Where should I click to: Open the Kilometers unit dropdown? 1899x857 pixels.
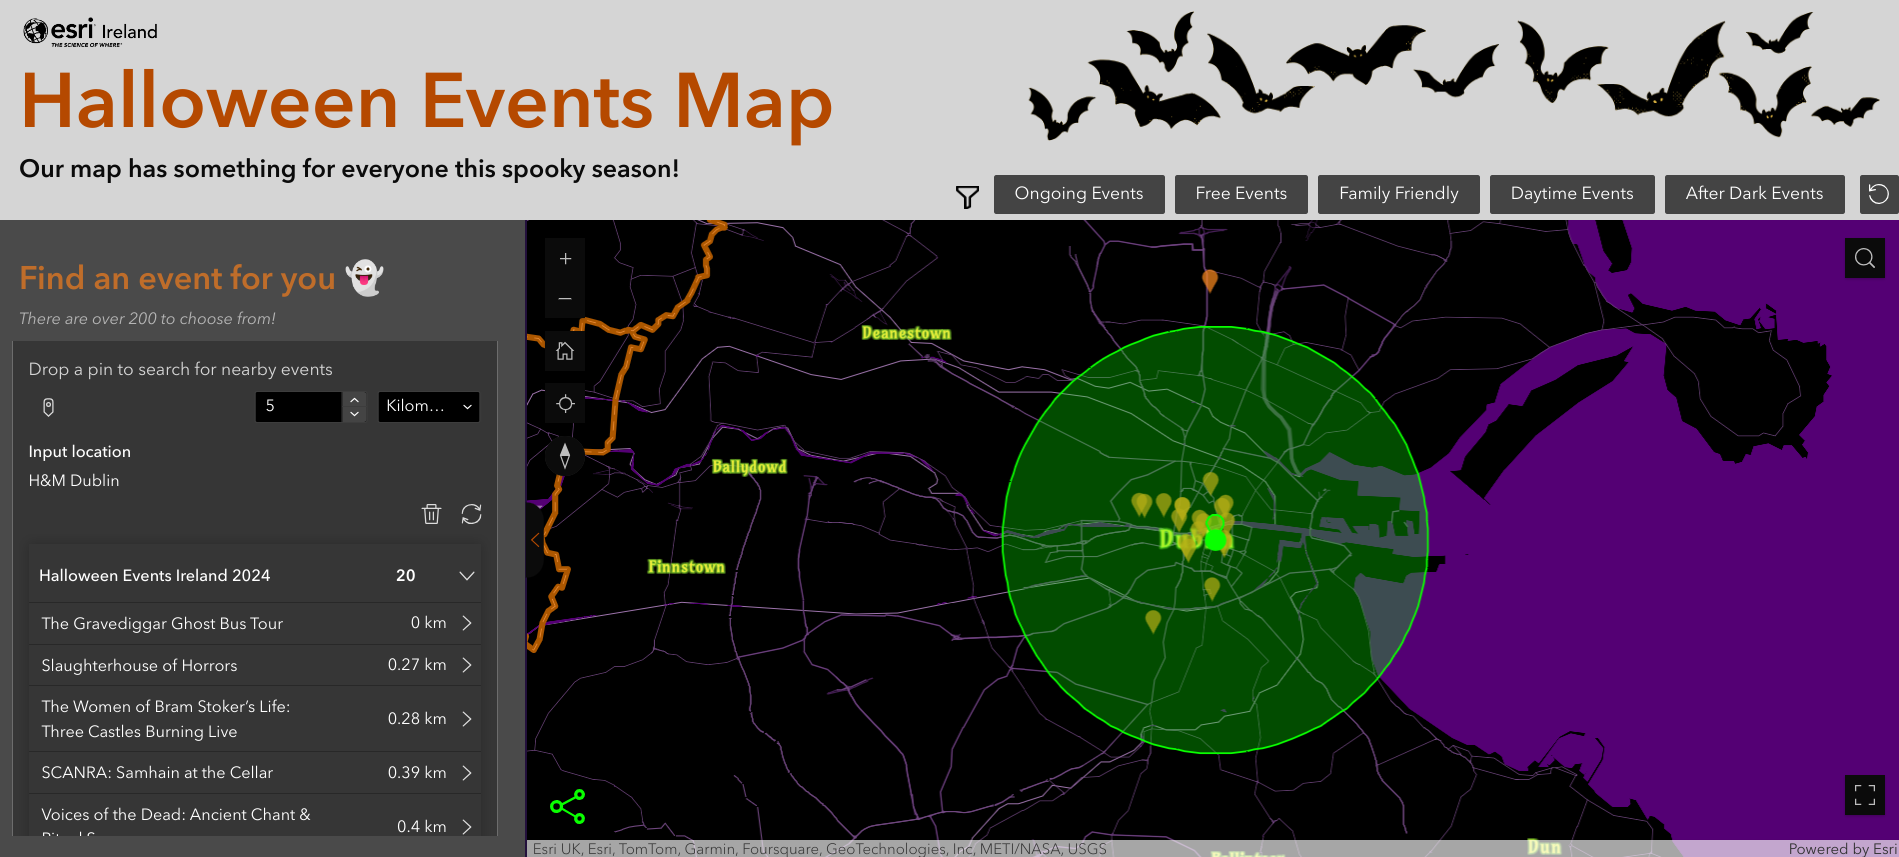(428, 406)
